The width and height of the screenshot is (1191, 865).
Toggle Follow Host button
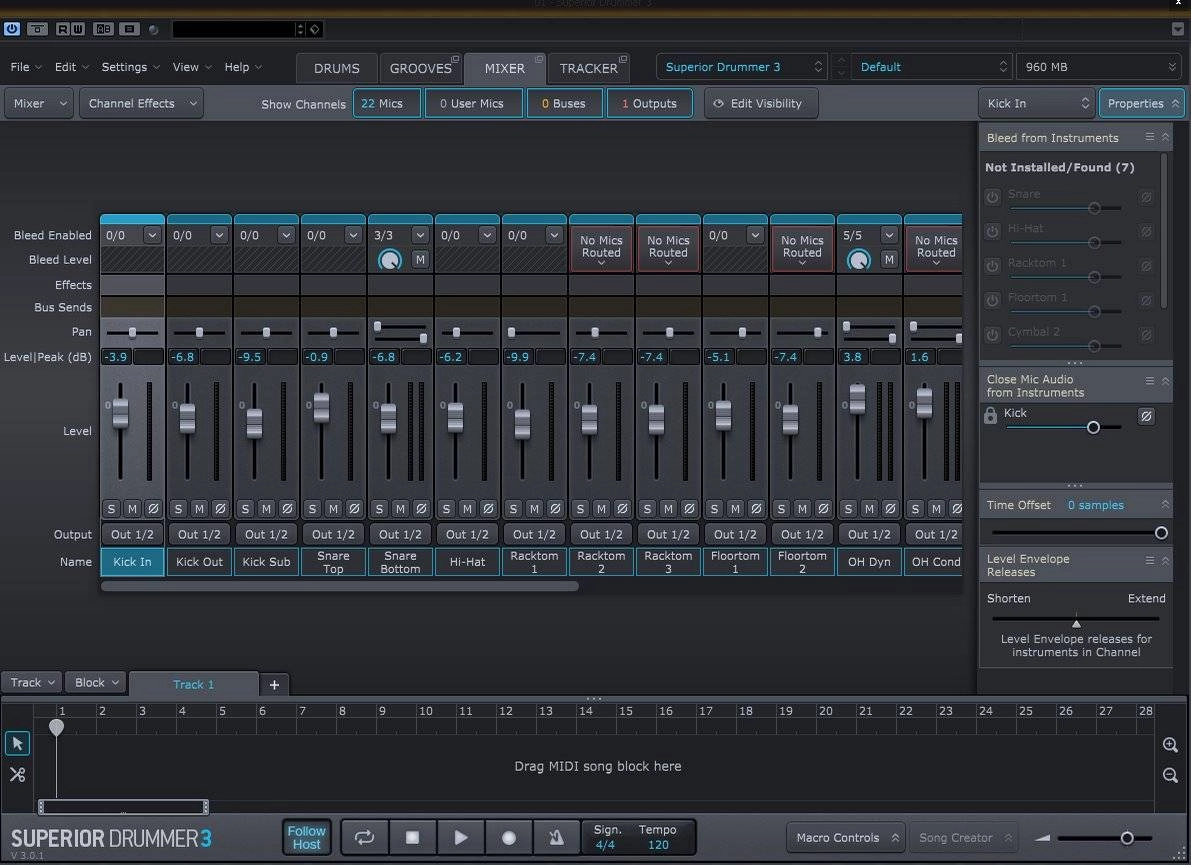(x=306, y=837)
